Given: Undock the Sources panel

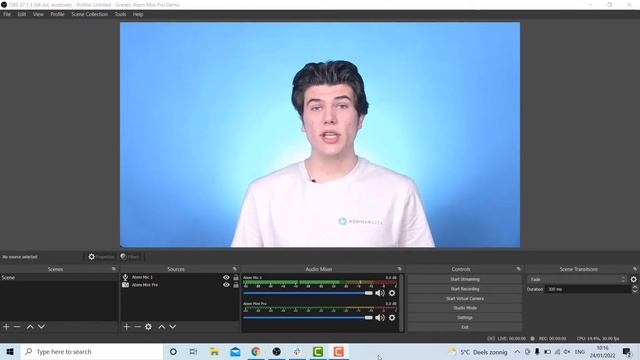Looking at the screenshot, I should (x=235, y=269).
